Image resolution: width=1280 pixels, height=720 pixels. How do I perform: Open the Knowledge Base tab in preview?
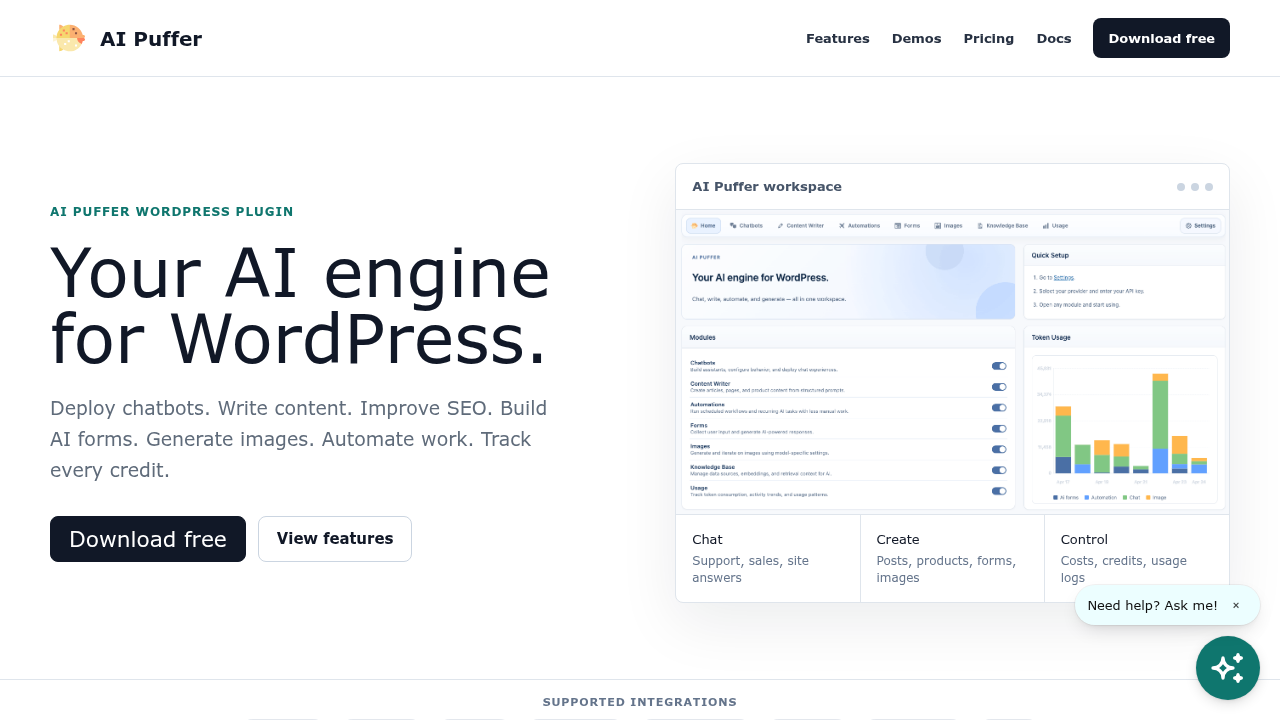pyautogui.click(x=1002, y=226)
